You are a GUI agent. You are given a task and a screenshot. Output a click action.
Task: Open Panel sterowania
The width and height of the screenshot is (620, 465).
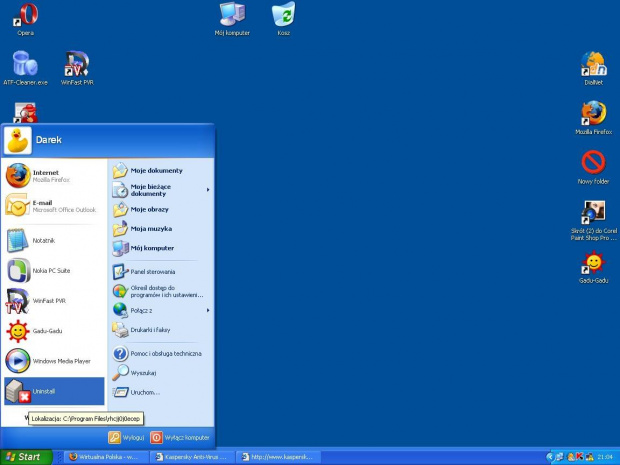coord(161,272)
